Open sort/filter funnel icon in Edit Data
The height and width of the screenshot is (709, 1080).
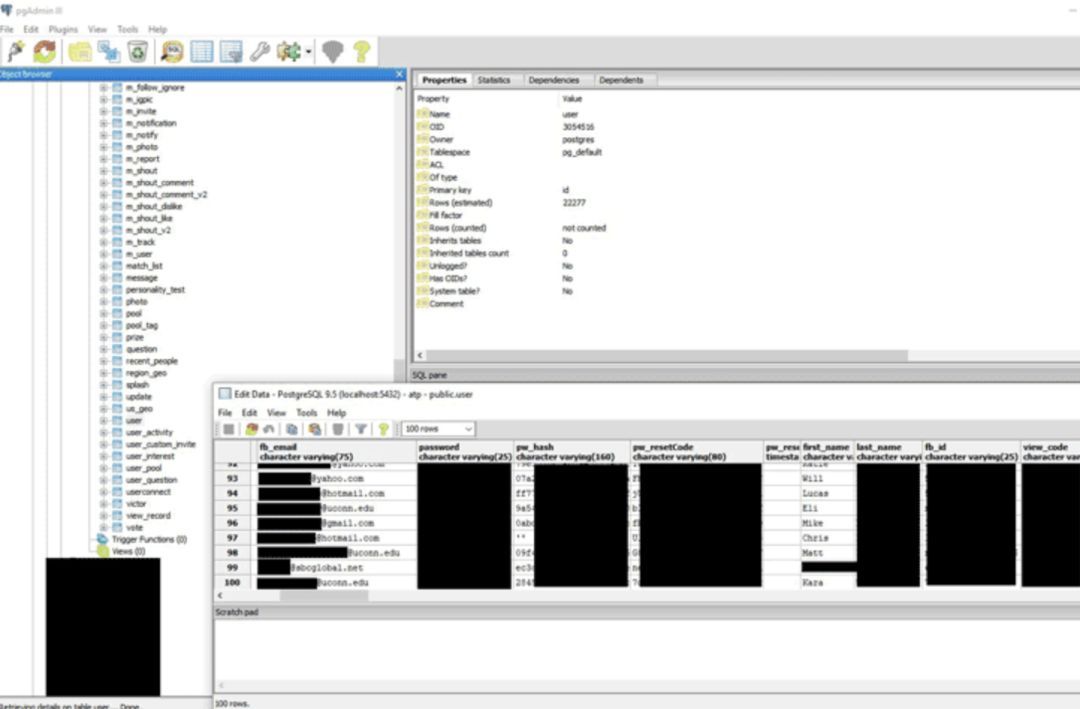pos(361,429)
